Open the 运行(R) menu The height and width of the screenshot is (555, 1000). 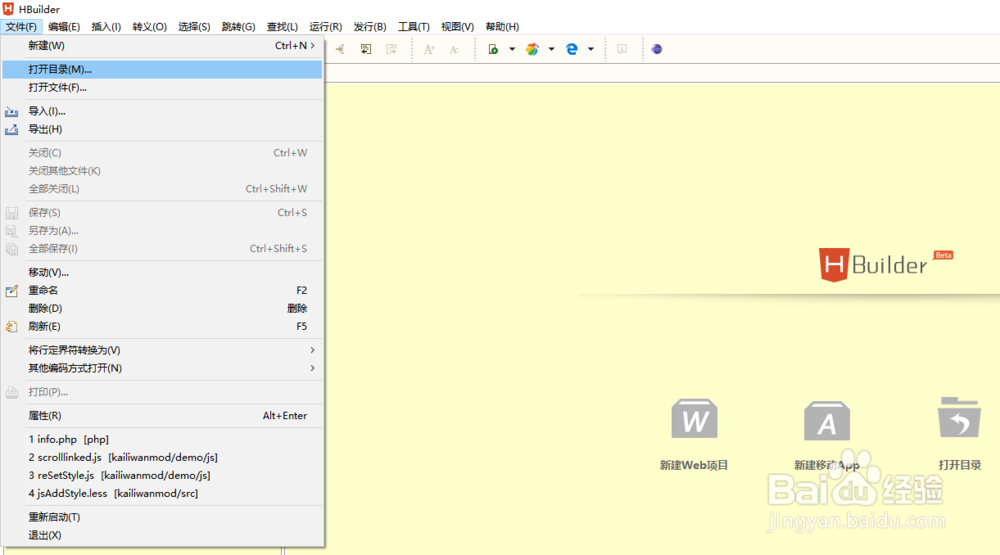click(325, 27)
